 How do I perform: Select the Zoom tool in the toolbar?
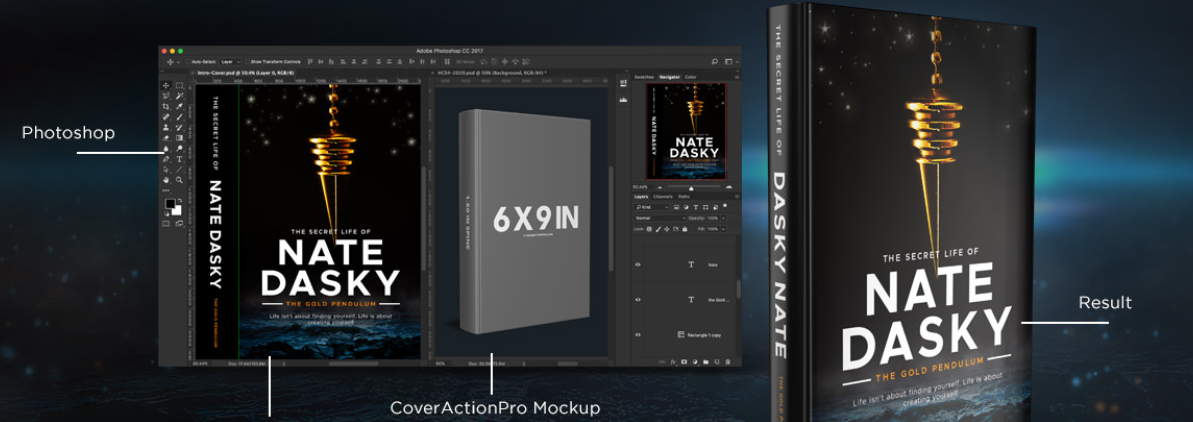179,180
